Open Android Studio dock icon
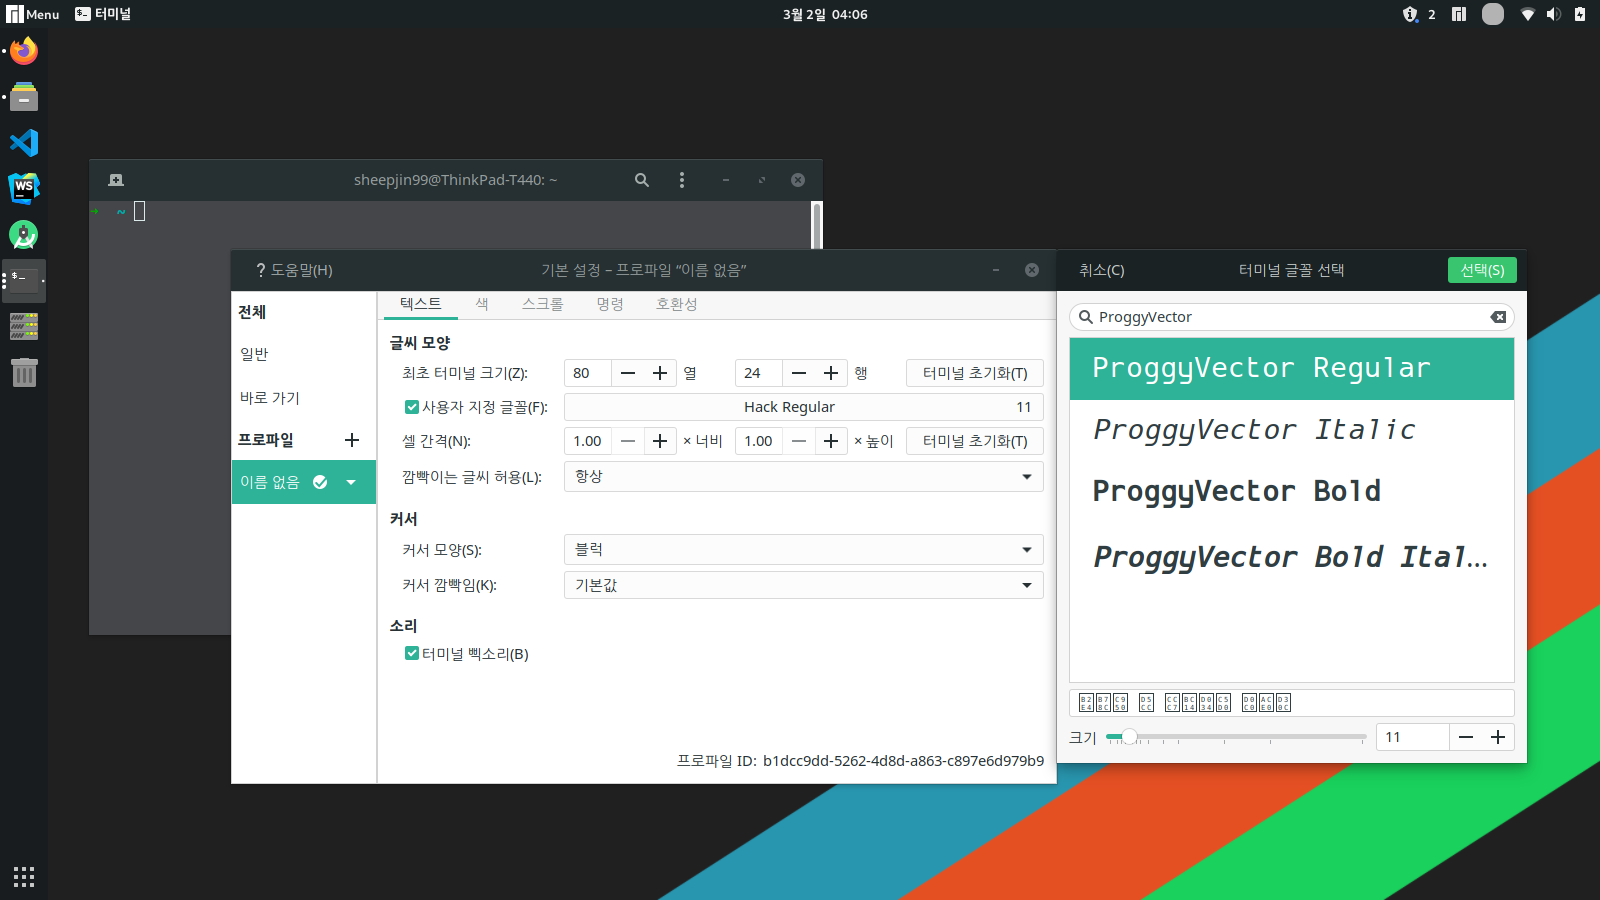The height and width of the screenshot is (900, 1600). [x=24, y=235]
